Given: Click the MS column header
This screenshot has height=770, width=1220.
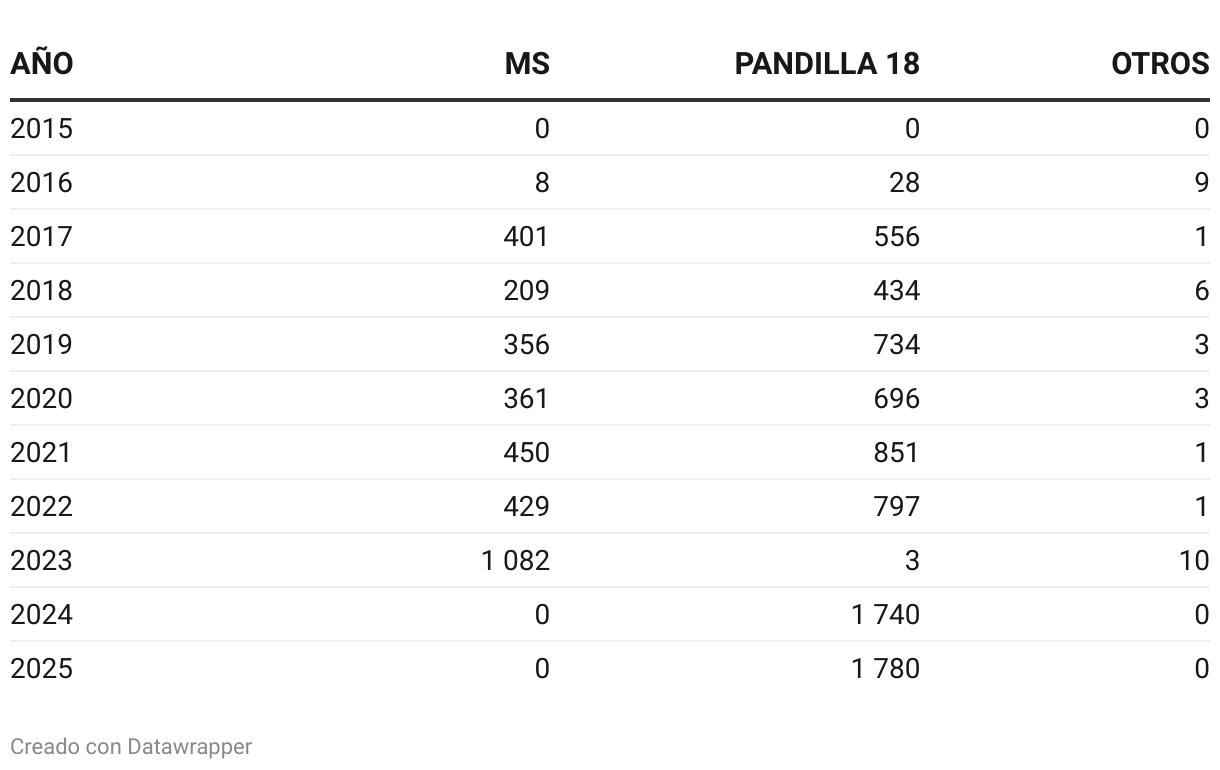Looking at the screenshot, I should 527,63.
